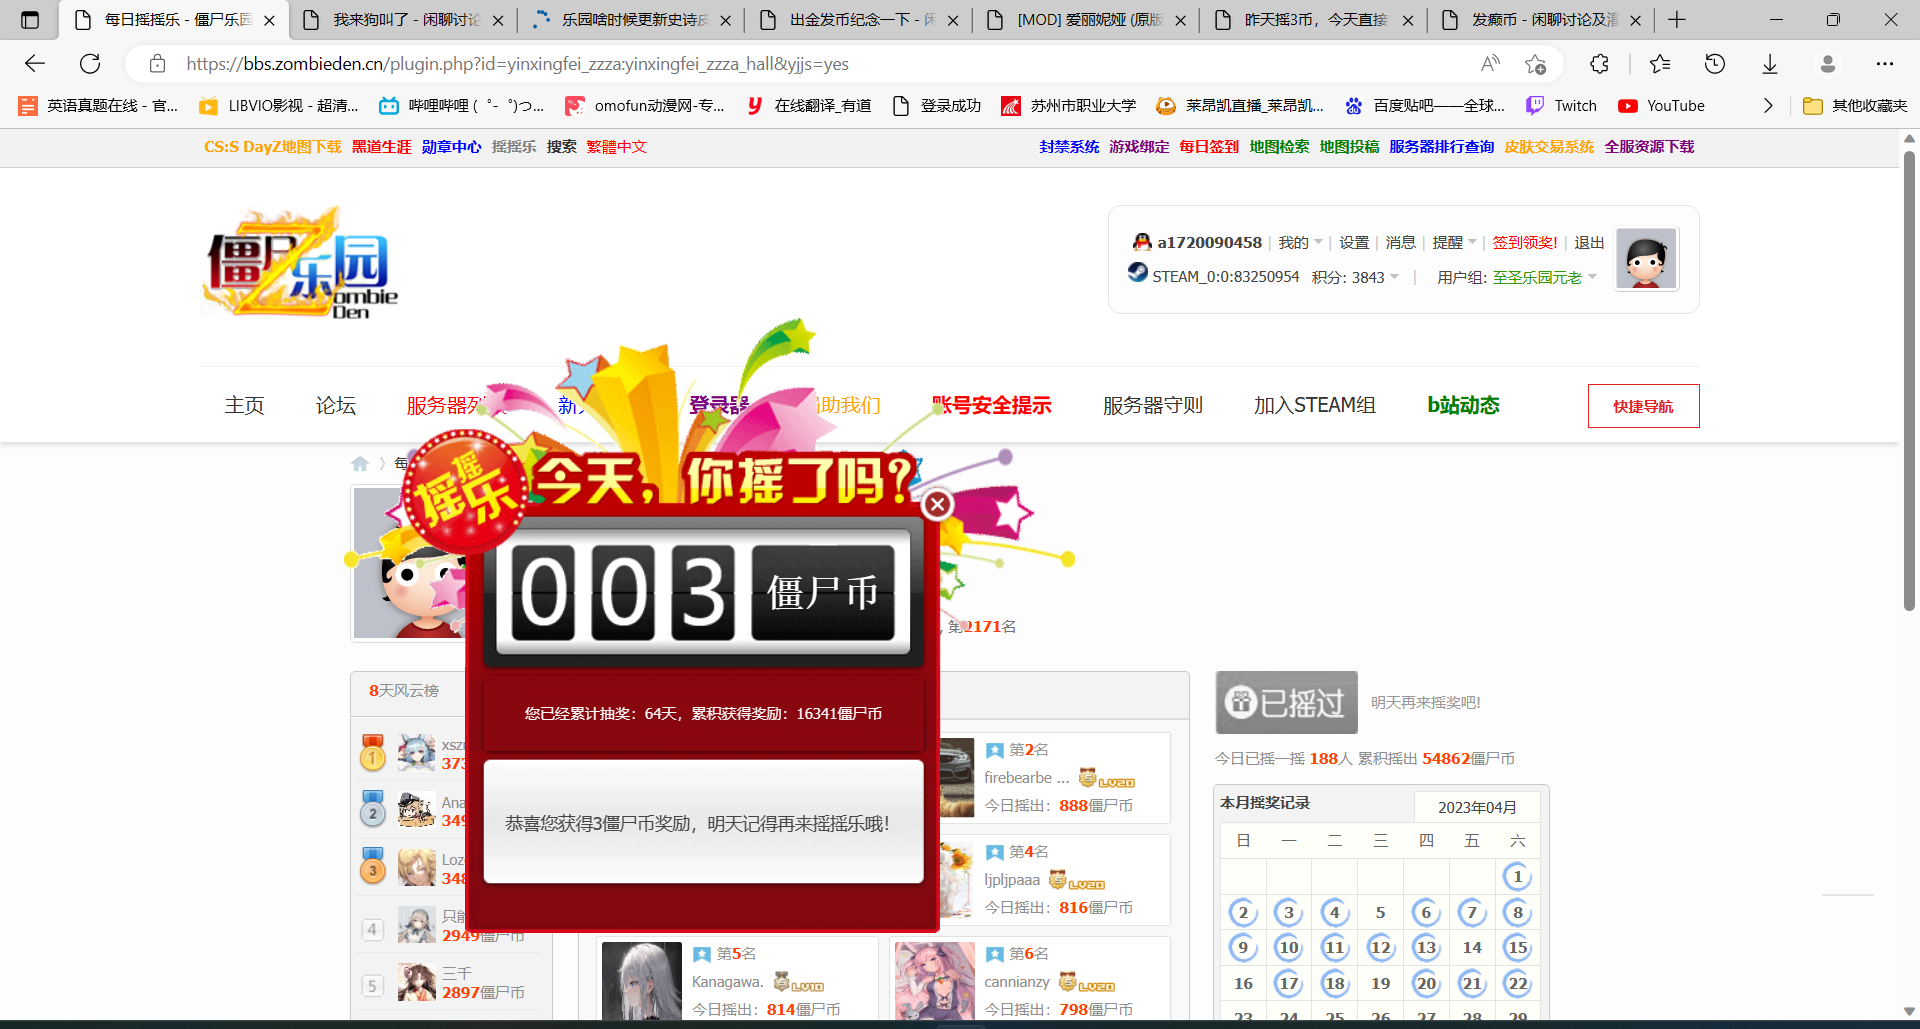Screen dimensions: 1920x1029
Task: Open 皮肤交易系统 top link
Action: tap(1549, 147)
